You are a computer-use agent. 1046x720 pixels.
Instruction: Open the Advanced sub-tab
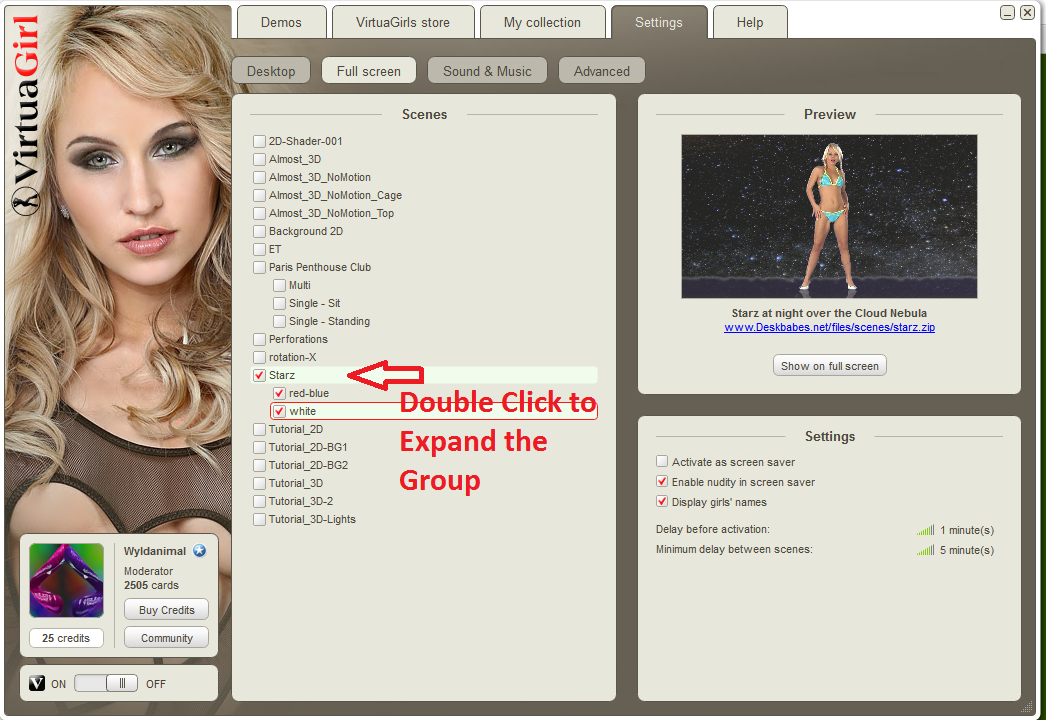pyautogui.click(x=602, y=71)
